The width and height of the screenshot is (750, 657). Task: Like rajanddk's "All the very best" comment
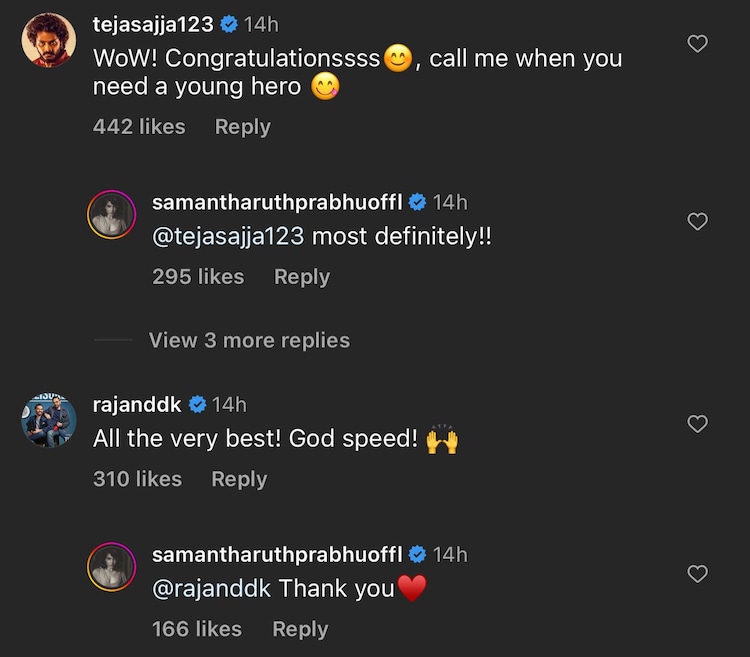coord(698,424)
